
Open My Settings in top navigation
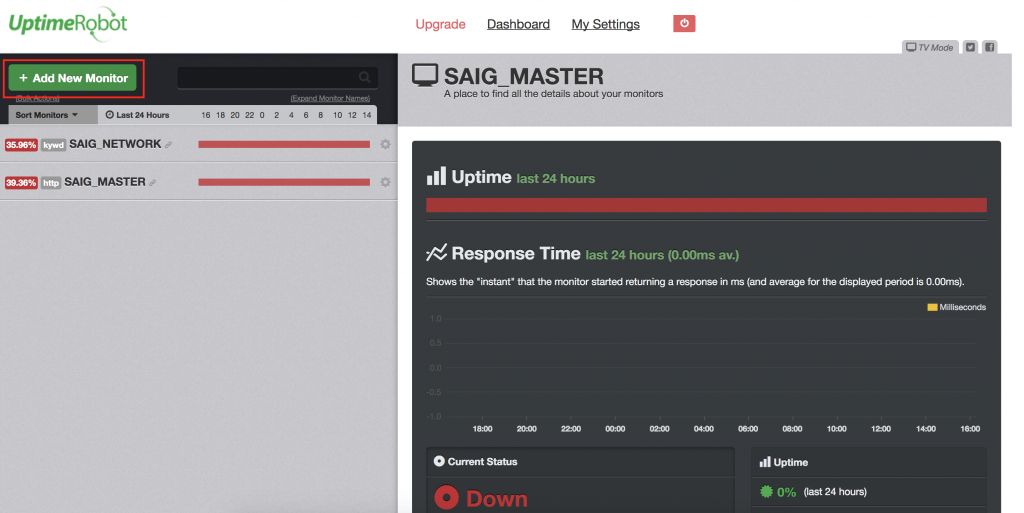pyautogui.click(x=605, y=24)
